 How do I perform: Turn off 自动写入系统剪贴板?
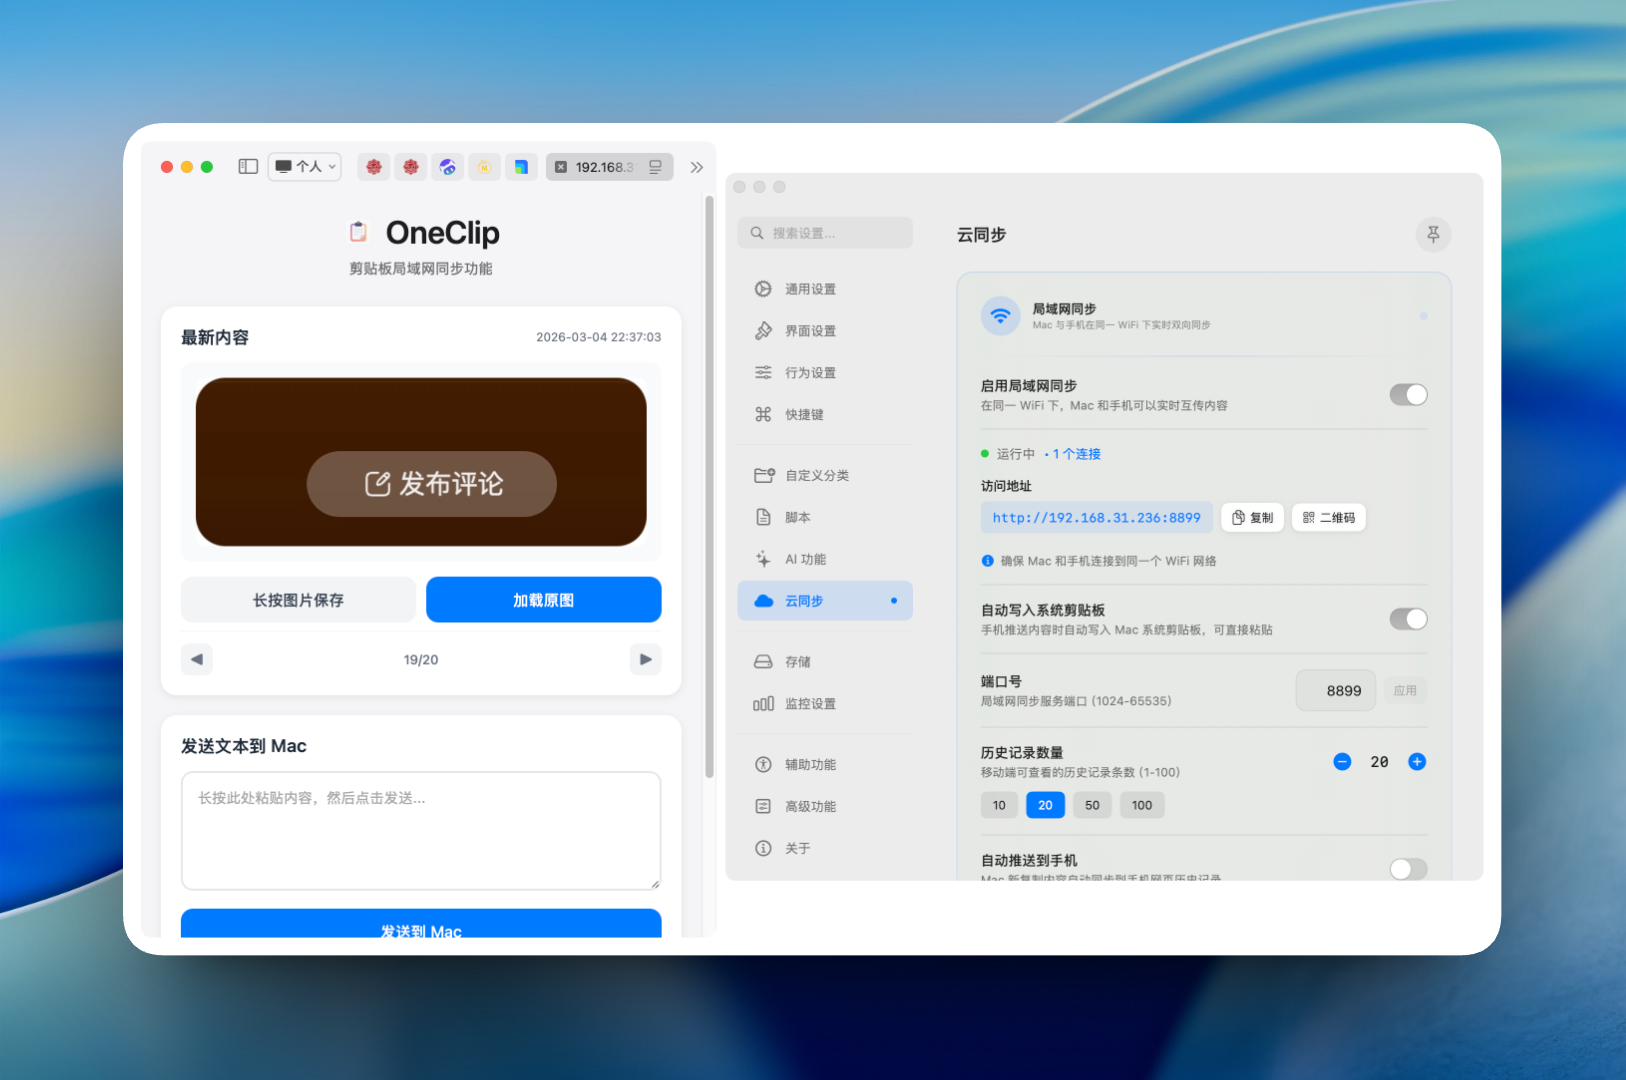click(x=1409, y=619)
